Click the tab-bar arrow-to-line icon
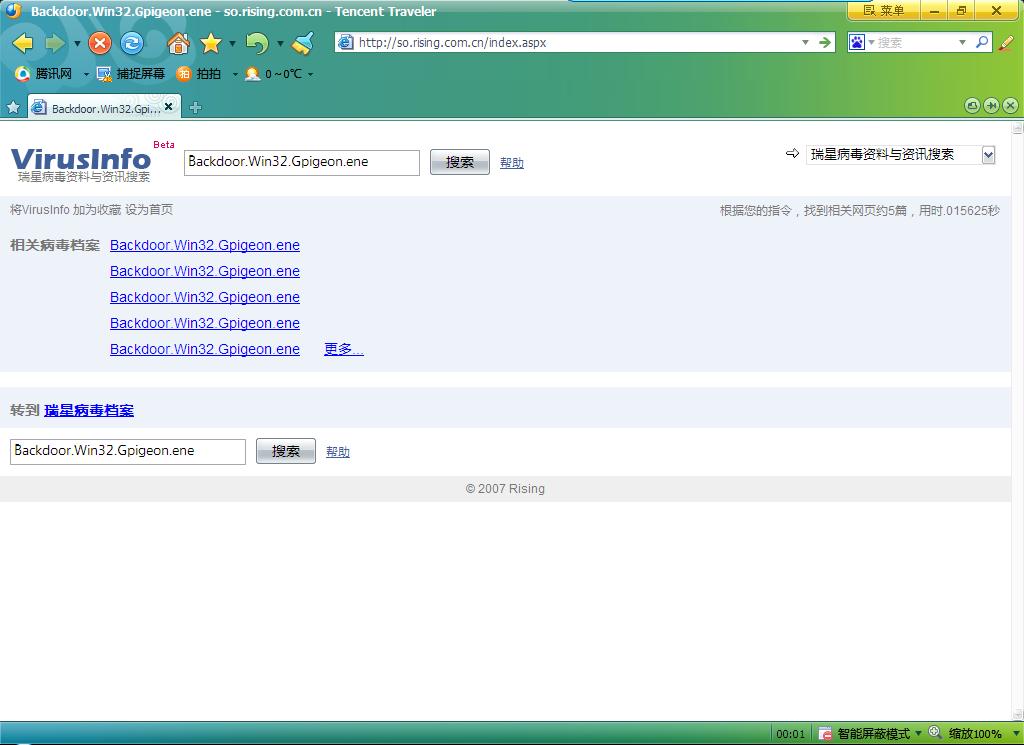 991,106
